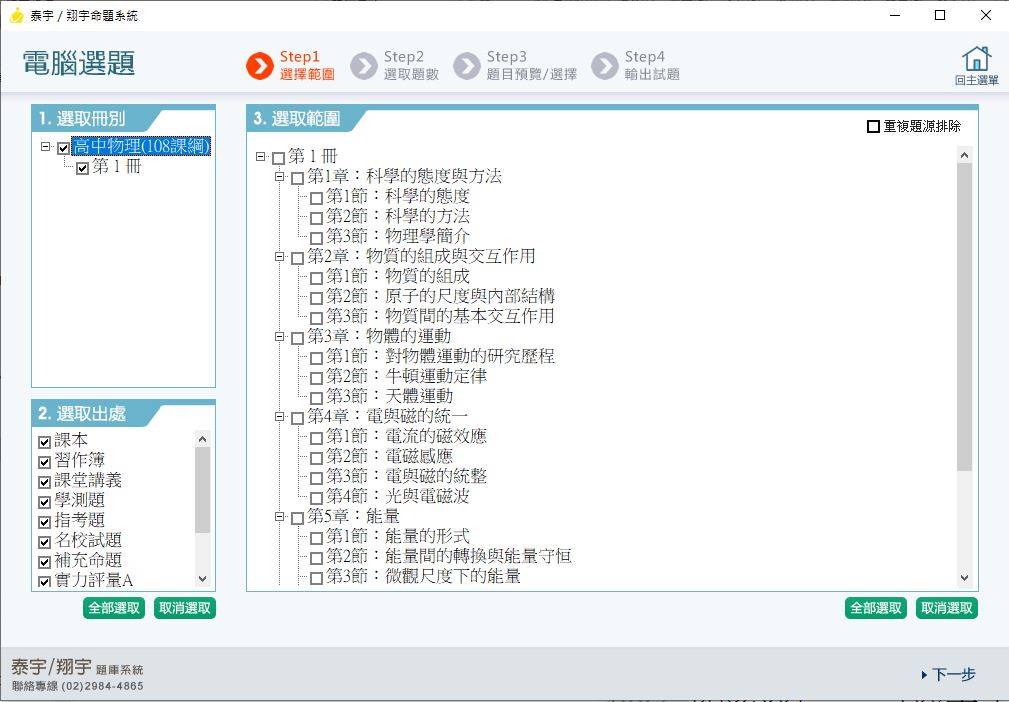1009x702 pixels.
Task: Click the app icon in title bar
Action: pos(17,15)
